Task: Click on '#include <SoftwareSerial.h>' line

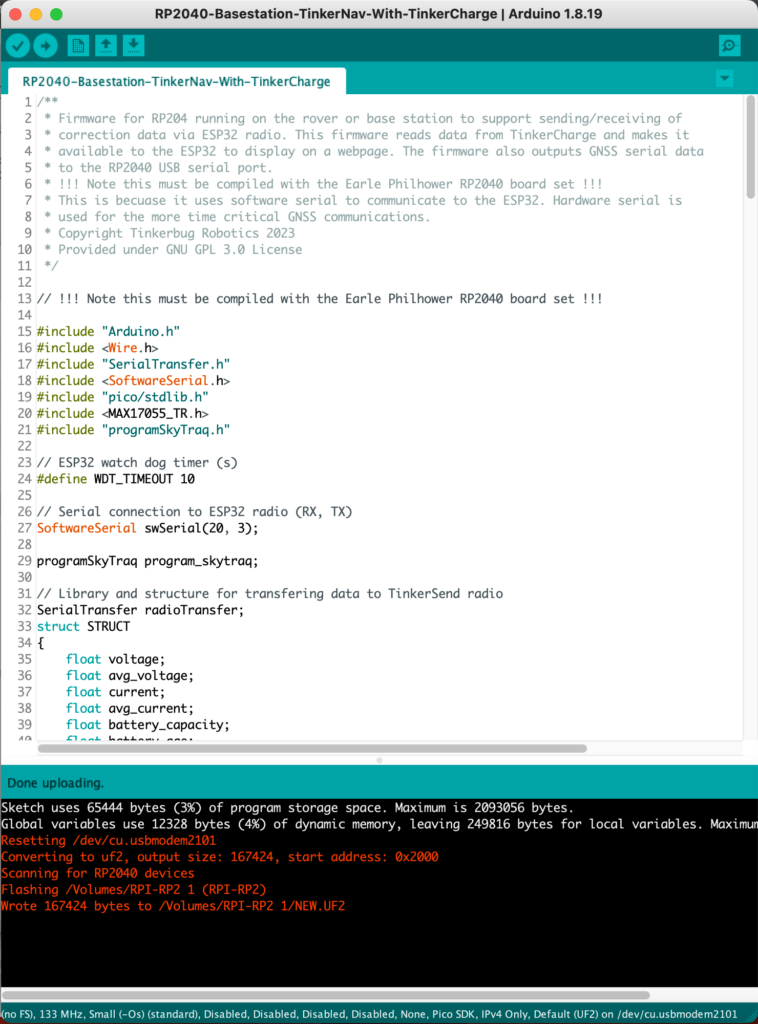Action: point(133,380)
